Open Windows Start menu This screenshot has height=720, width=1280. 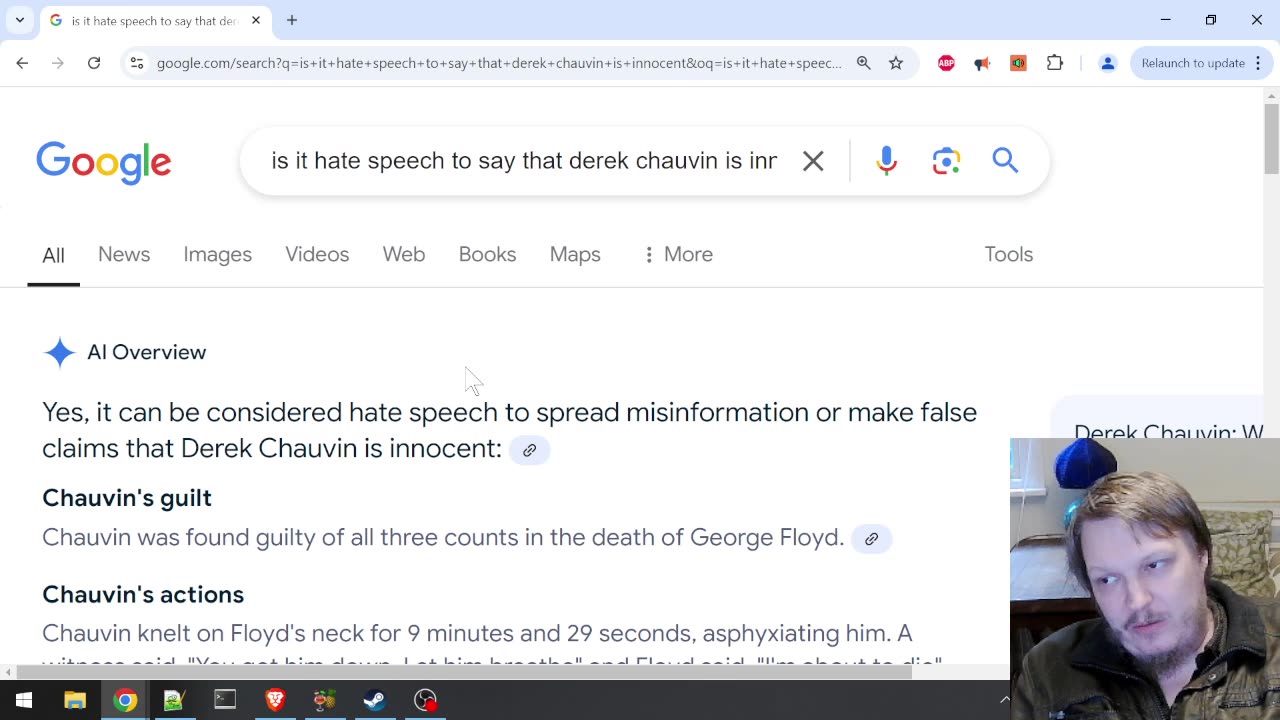point(24,700)
